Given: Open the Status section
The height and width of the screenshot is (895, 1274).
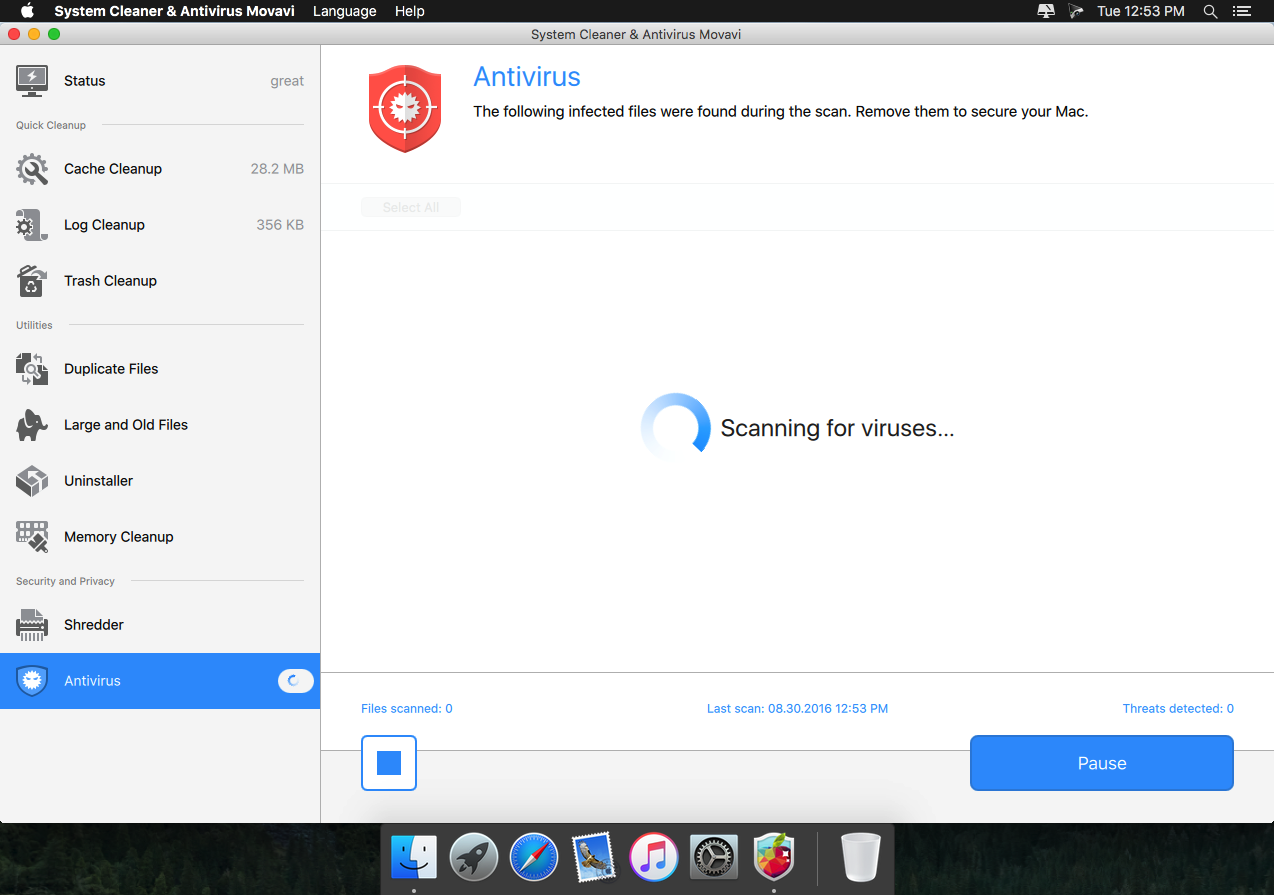Looking at the screenshot, I should pyautogui.click(x=160, y=81).
